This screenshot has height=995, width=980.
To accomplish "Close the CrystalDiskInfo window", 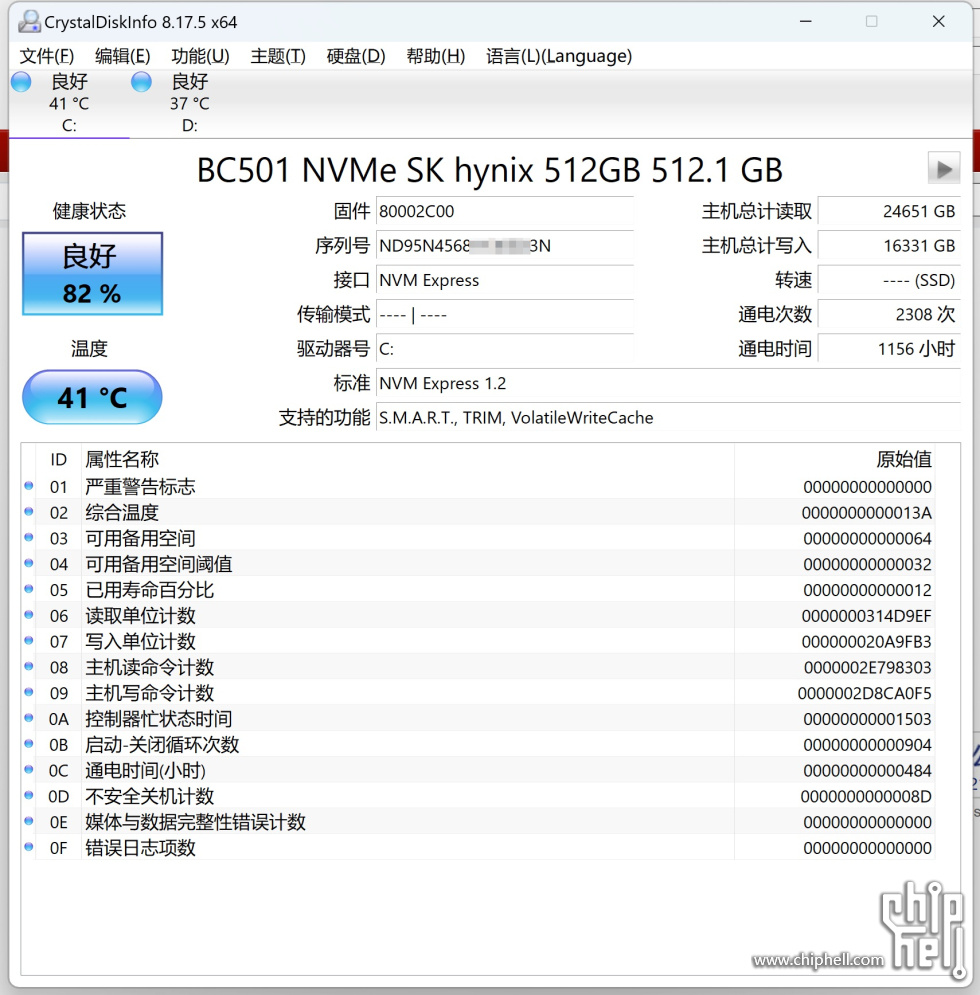I will click(939, 22).
